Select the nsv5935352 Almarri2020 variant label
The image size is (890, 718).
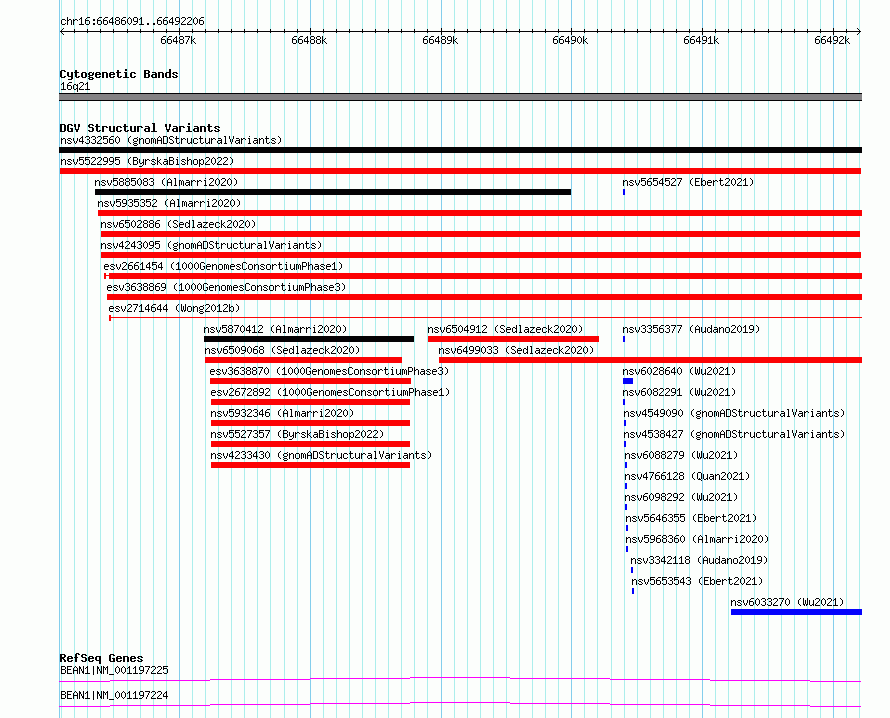coord(169,203)
